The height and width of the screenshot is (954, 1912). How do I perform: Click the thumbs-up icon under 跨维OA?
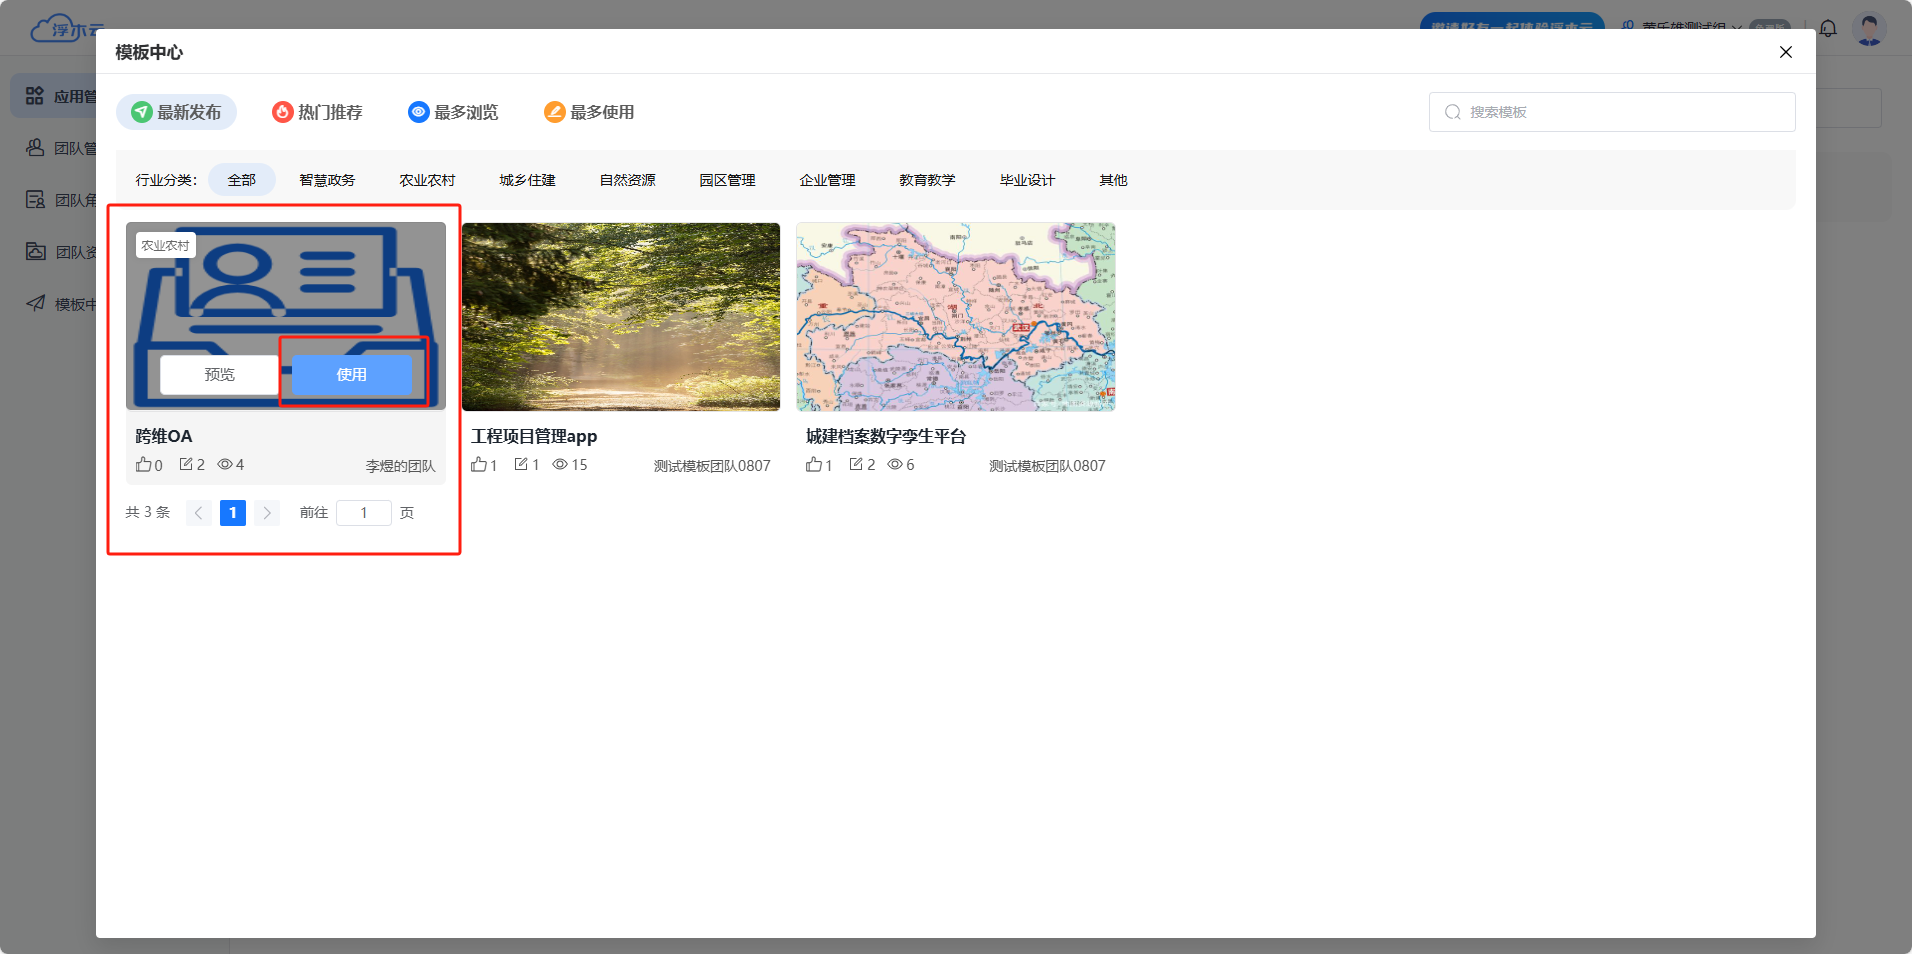(143, 465)
